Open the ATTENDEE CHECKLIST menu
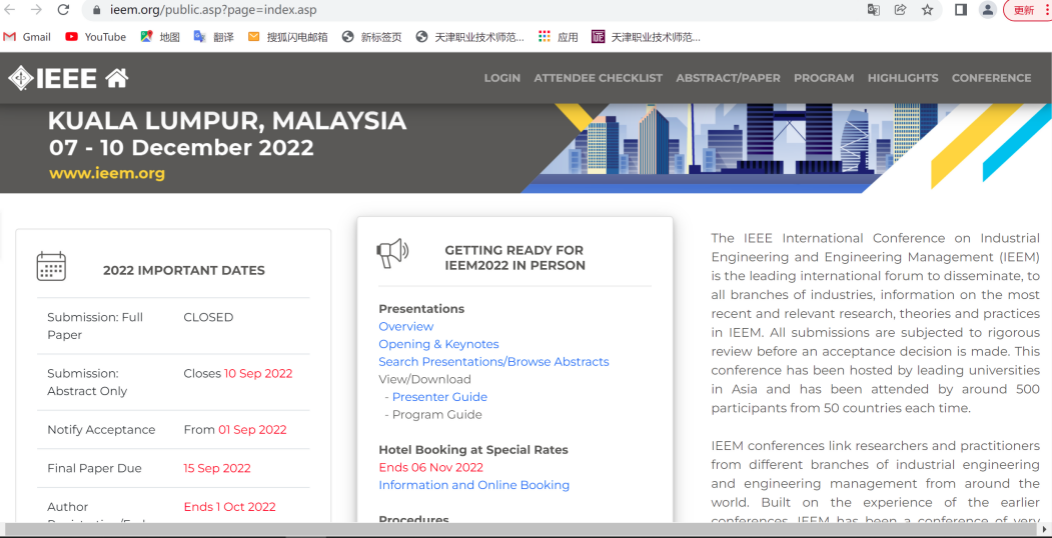This screenshot has height=538, width=1052. point(598,78)
